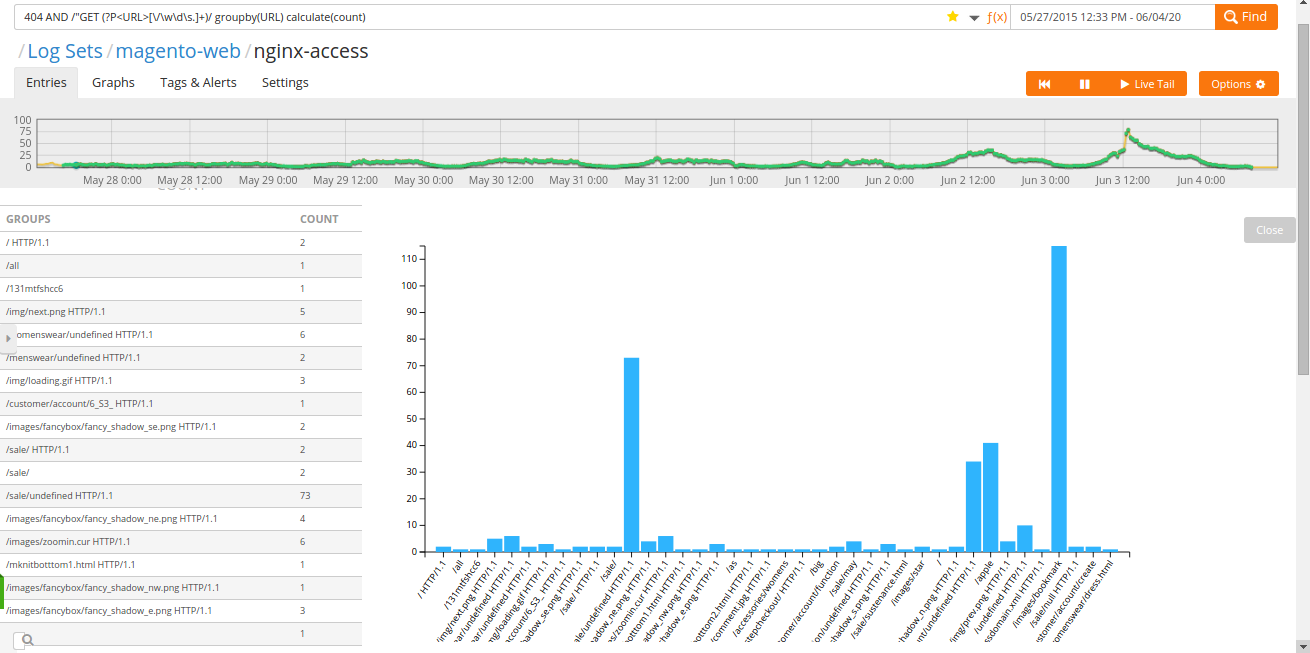Select '/img/next.png HTTP/1.1' row

(181, 312)
